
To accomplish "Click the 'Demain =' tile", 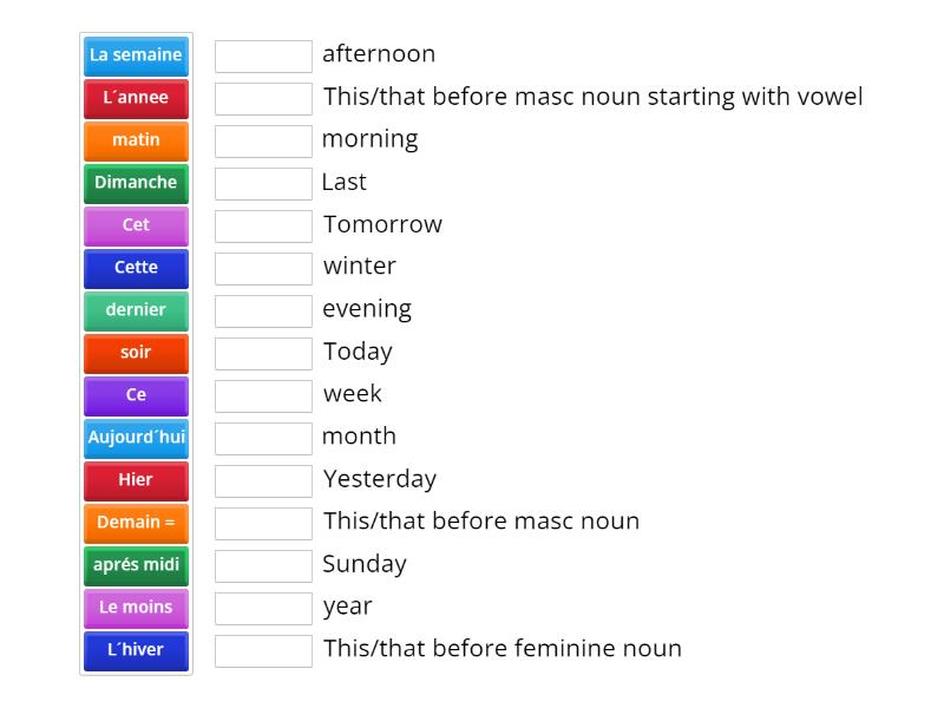I will (x=136, y=522).
